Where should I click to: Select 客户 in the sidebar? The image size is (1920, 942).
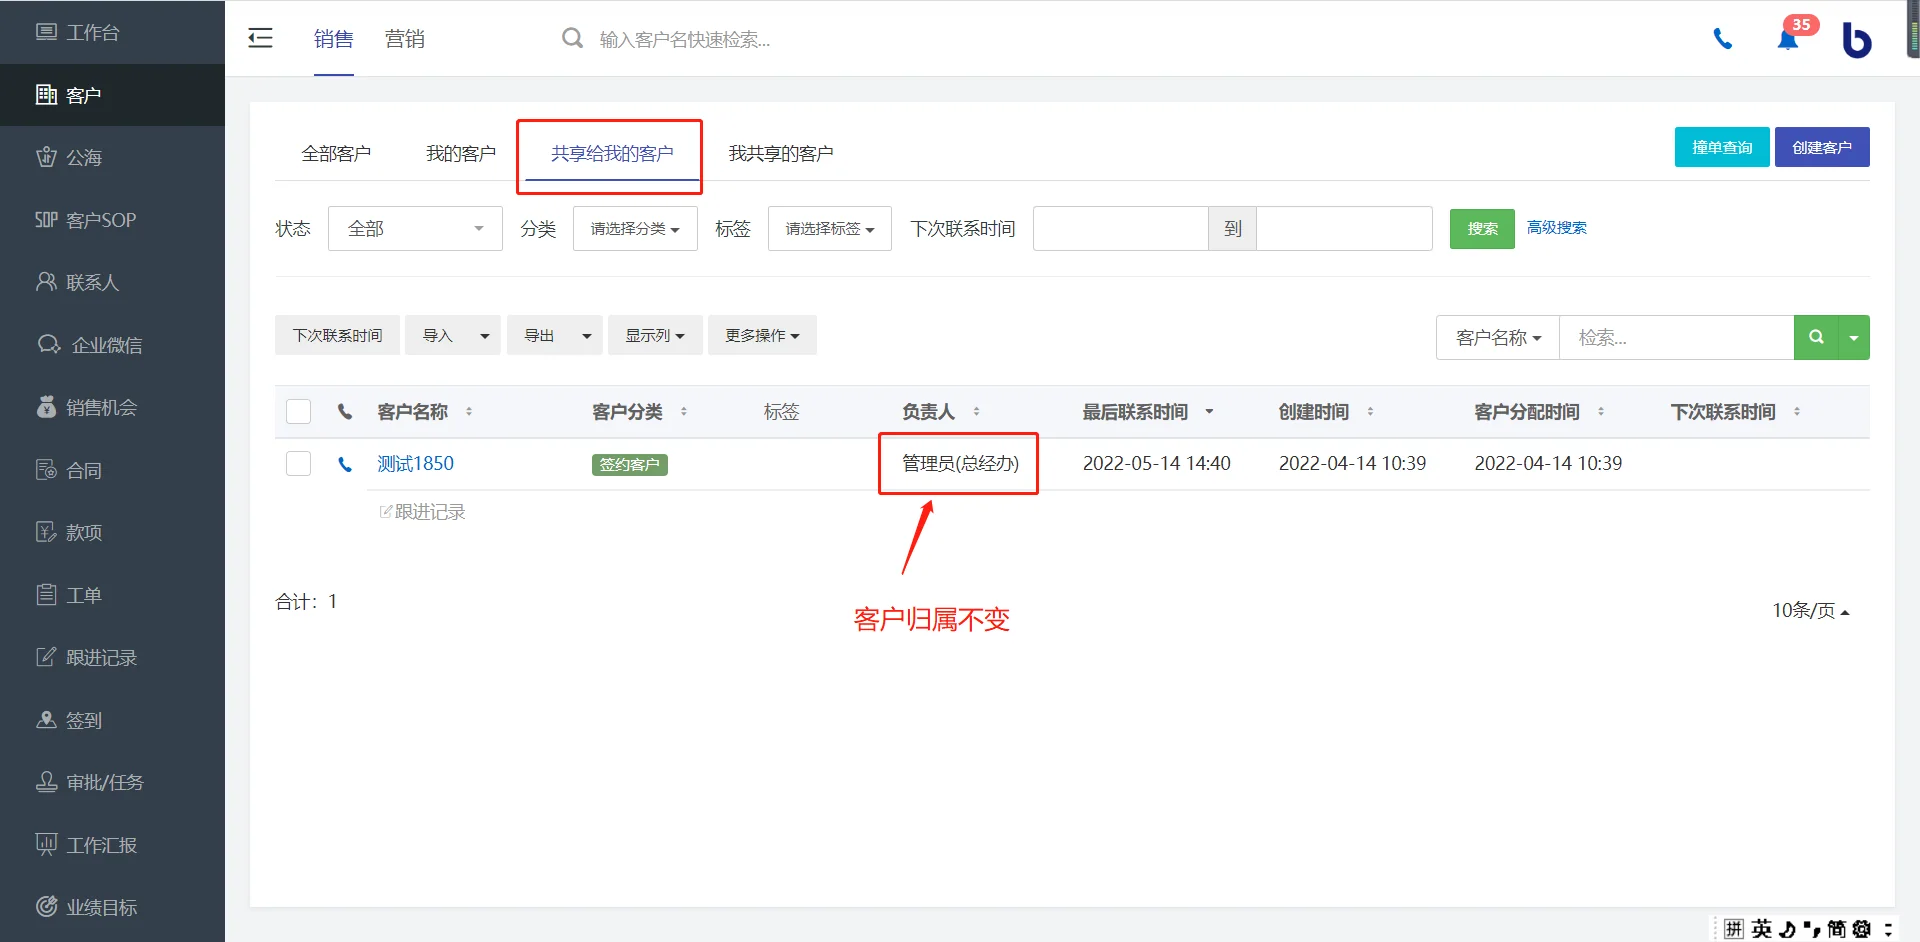click(112, 95)
